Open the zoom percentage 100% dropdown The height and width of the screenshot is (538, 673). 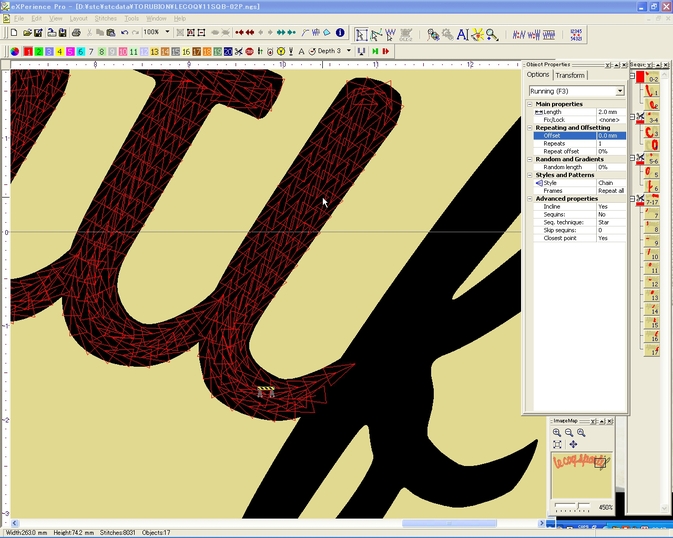pyautogui.click(x=167, y=32)
